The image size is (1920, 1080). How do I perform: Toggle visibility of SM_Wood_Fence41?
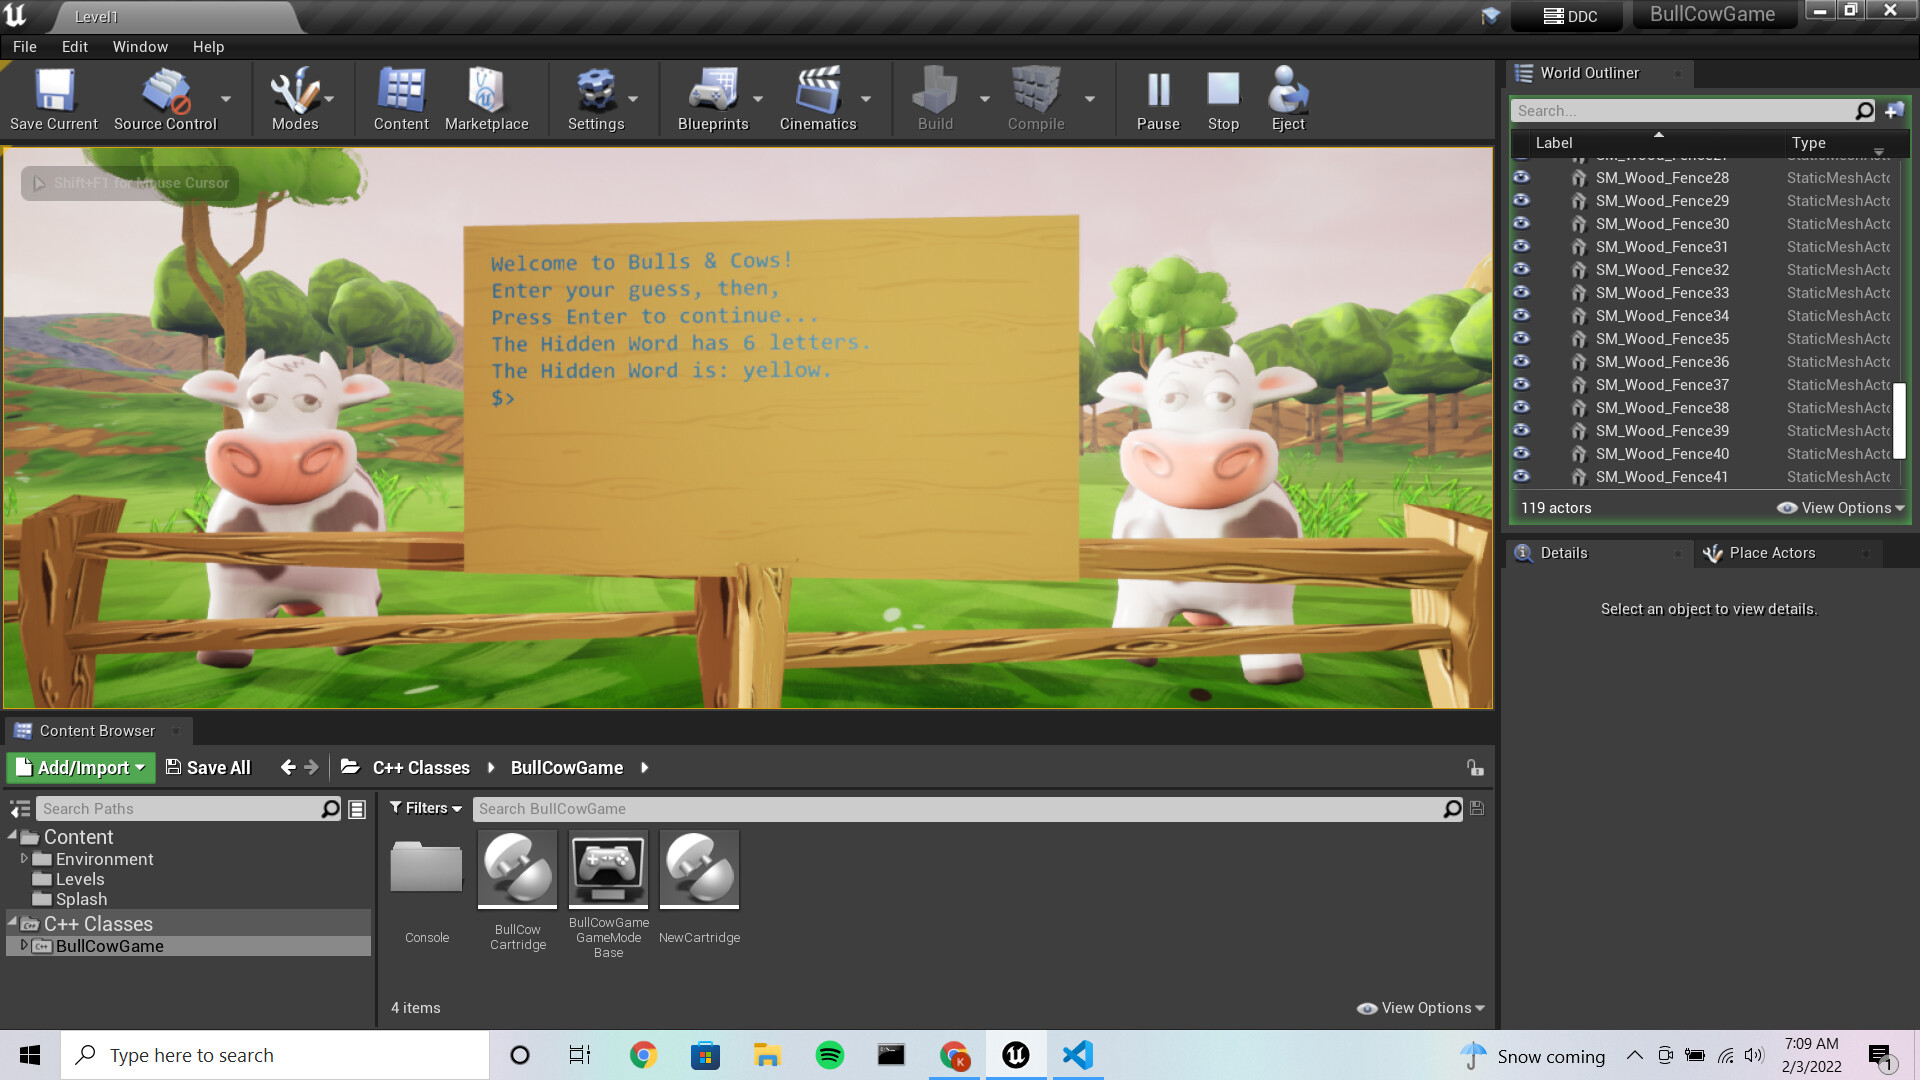pos(1521,476)
